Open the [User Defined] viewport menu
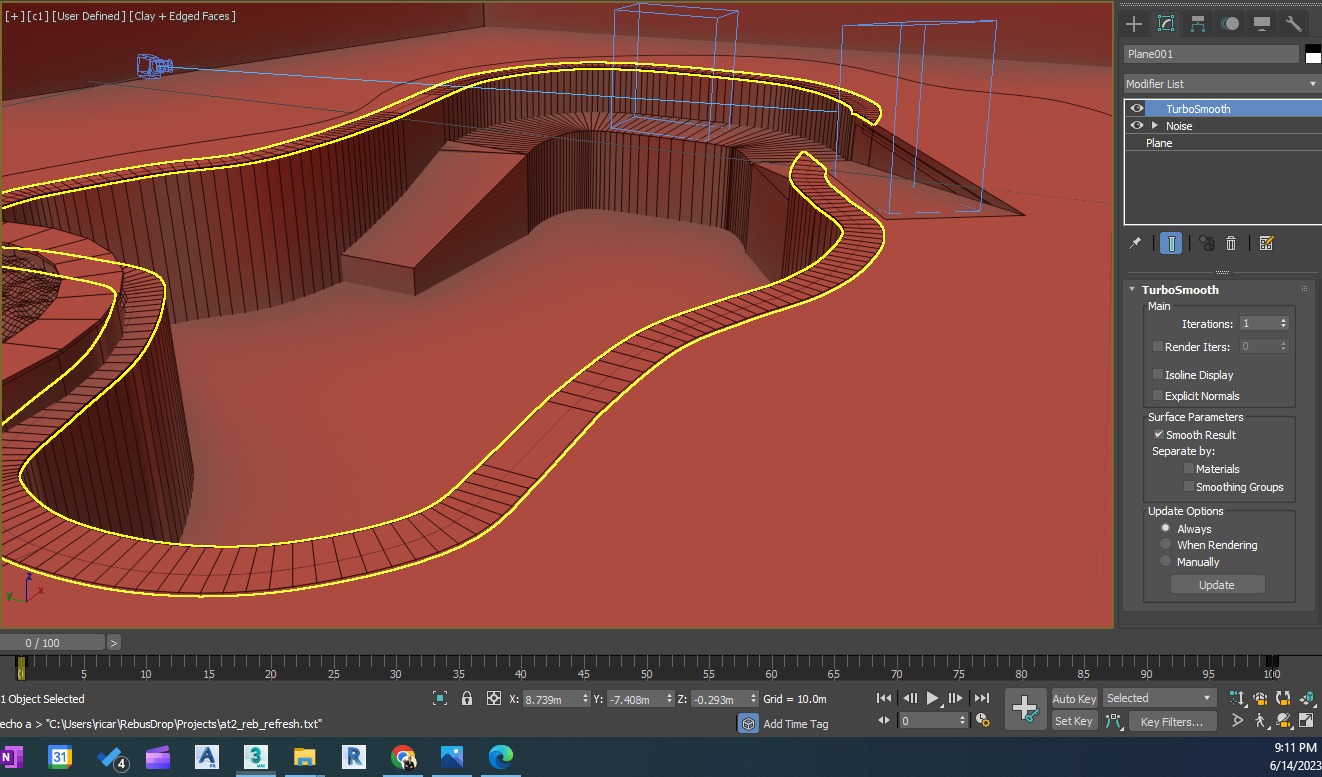The image size is (1322, 777). click(89, 16)
